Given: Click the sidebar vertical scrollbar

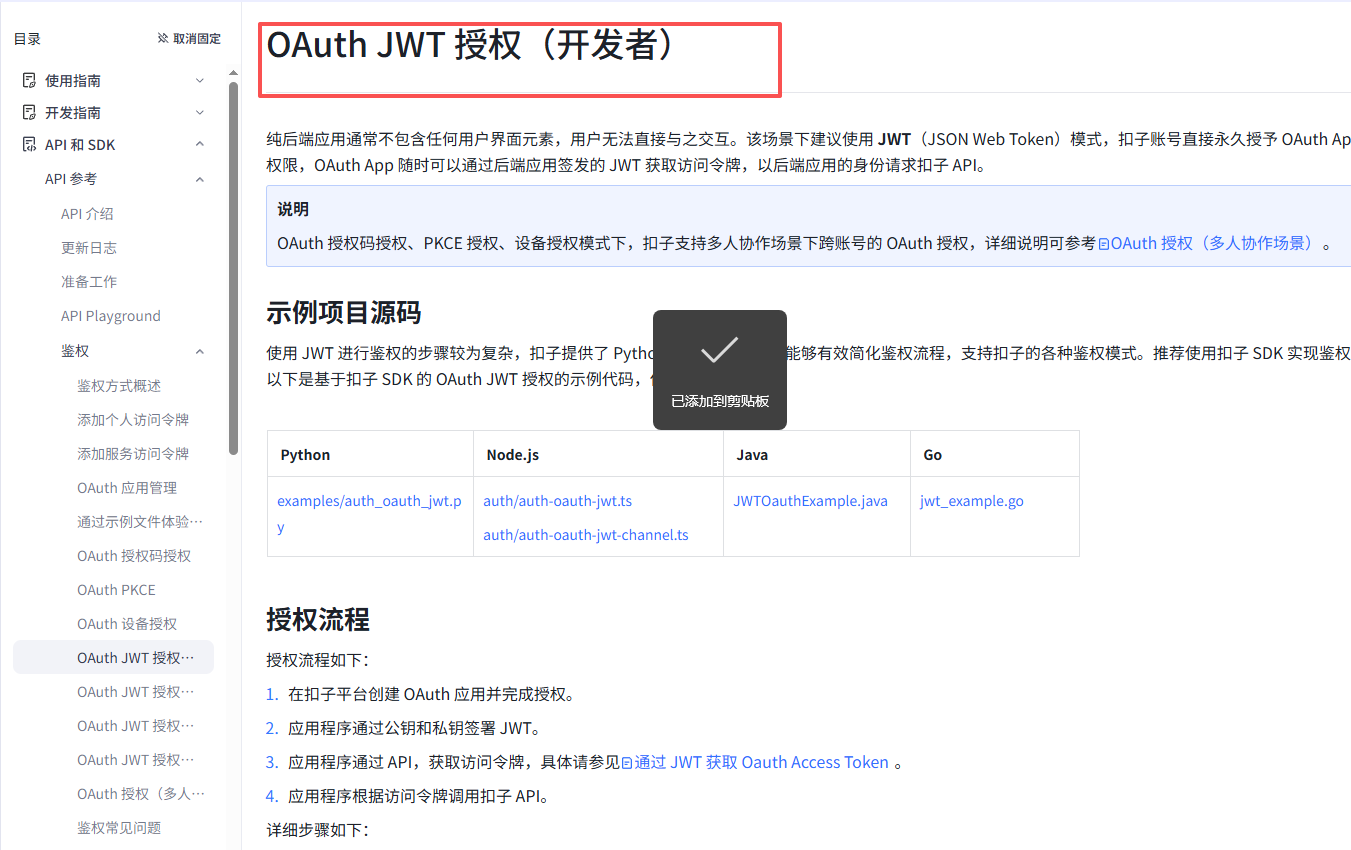Looking at the screenshot, I should click(x=233, y=268).
